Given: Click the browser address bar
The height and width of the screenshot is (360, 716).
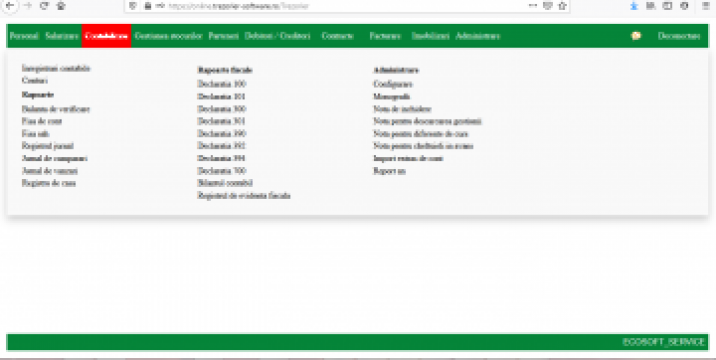Looking at the screenshot, I should click(x=347, y=6).
